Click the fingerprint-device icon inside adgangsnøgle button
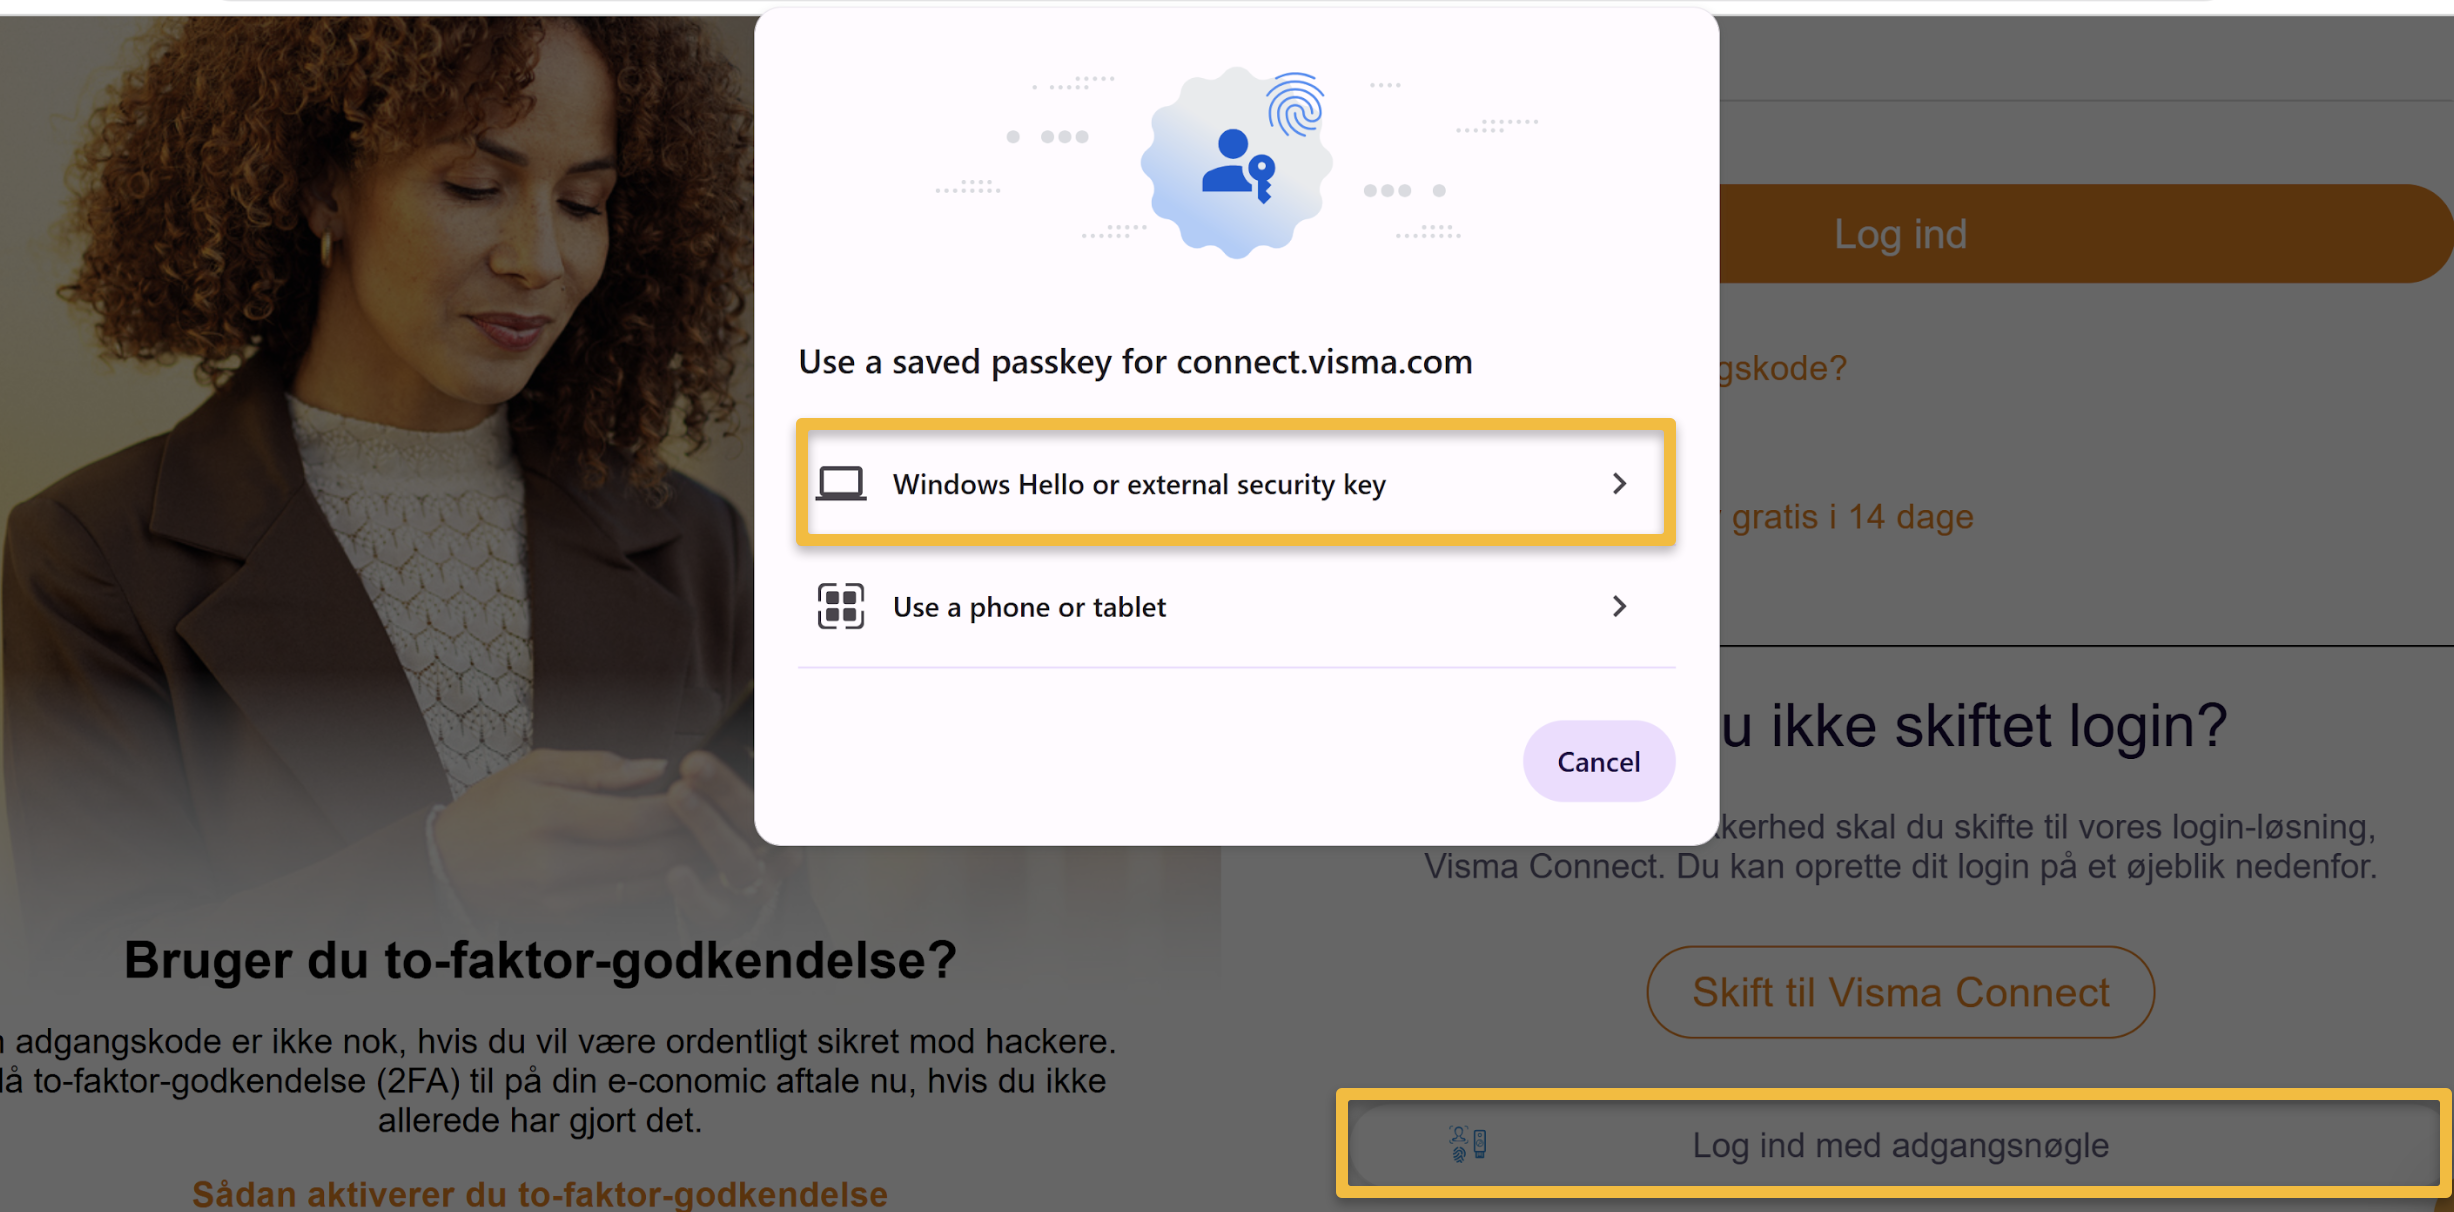 1466,1145
